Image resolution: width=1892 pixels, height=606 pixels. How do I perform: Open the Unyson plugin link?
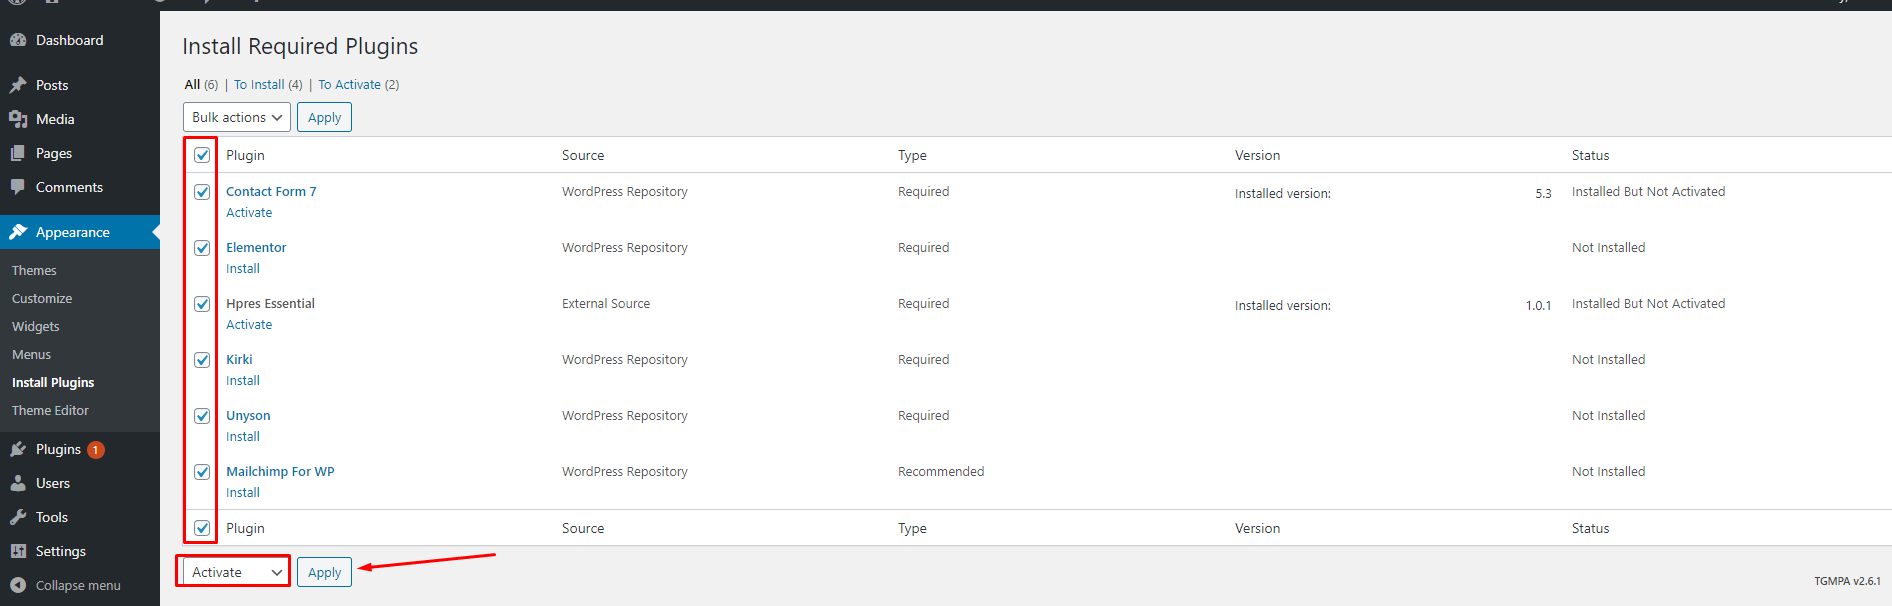[x=248, y=416]
